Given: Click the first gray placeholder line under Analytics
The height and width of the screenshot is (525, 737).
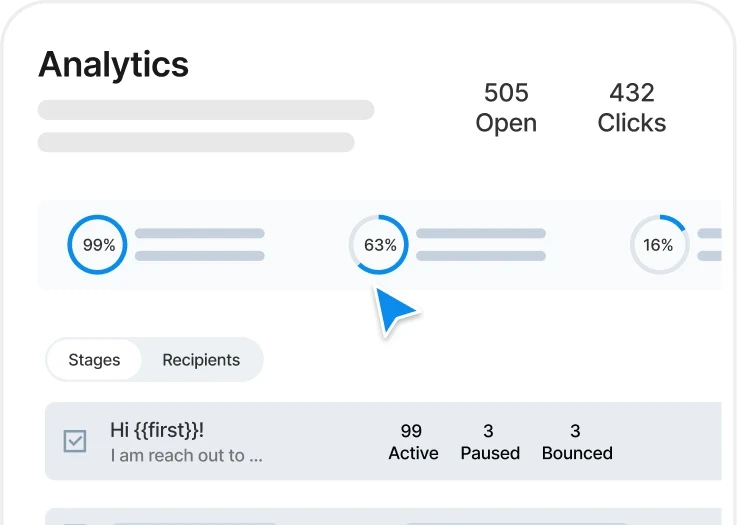Looking at the screenshot, I should [x=205, y=110].
